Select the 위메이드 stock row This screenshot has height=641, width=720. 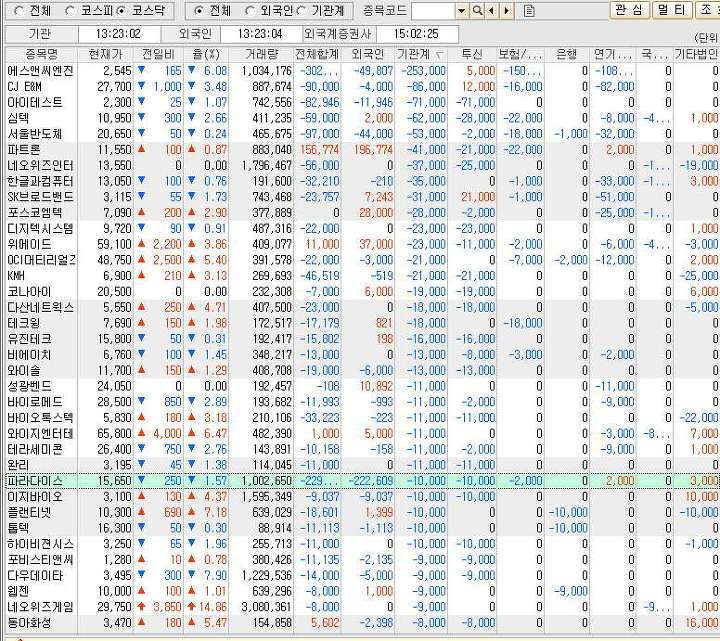point(362,244)
